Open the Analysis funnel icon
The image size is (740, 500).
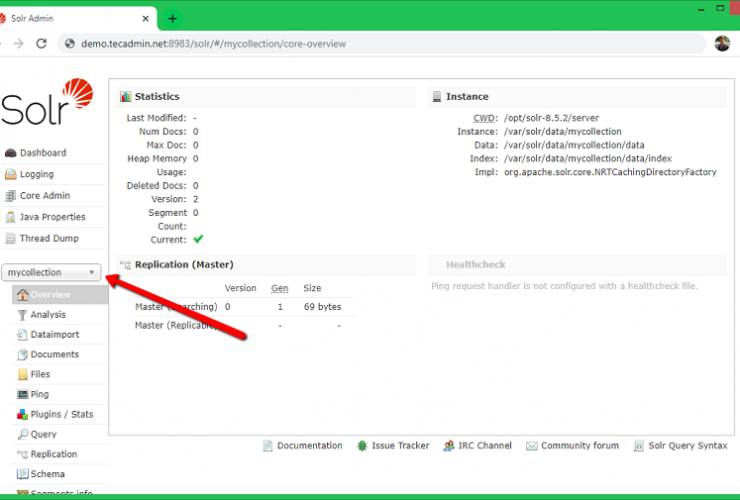(22, 315)
